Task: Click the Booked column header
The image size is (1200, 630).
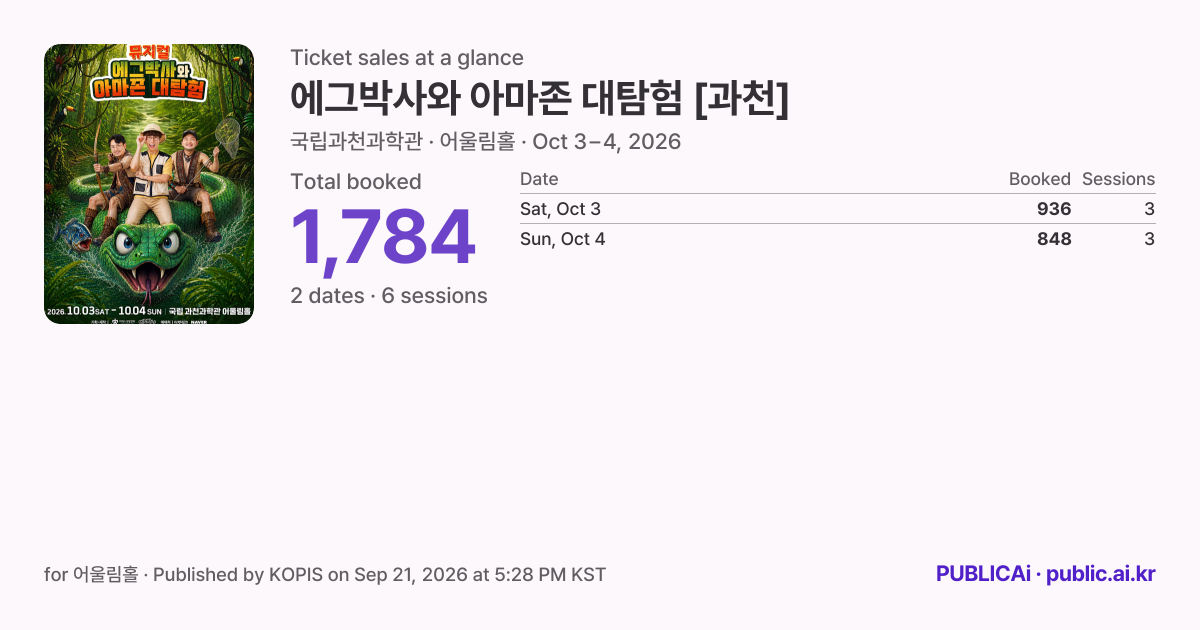Action: click(1039, 179)
